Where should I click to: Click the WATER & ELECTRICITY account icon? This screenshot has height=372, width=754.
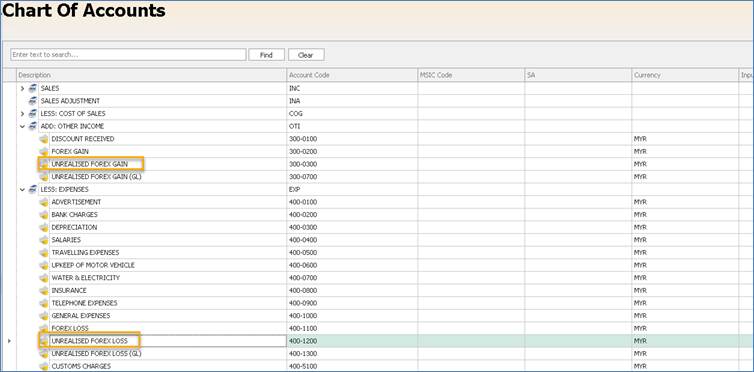click(44, 278)
